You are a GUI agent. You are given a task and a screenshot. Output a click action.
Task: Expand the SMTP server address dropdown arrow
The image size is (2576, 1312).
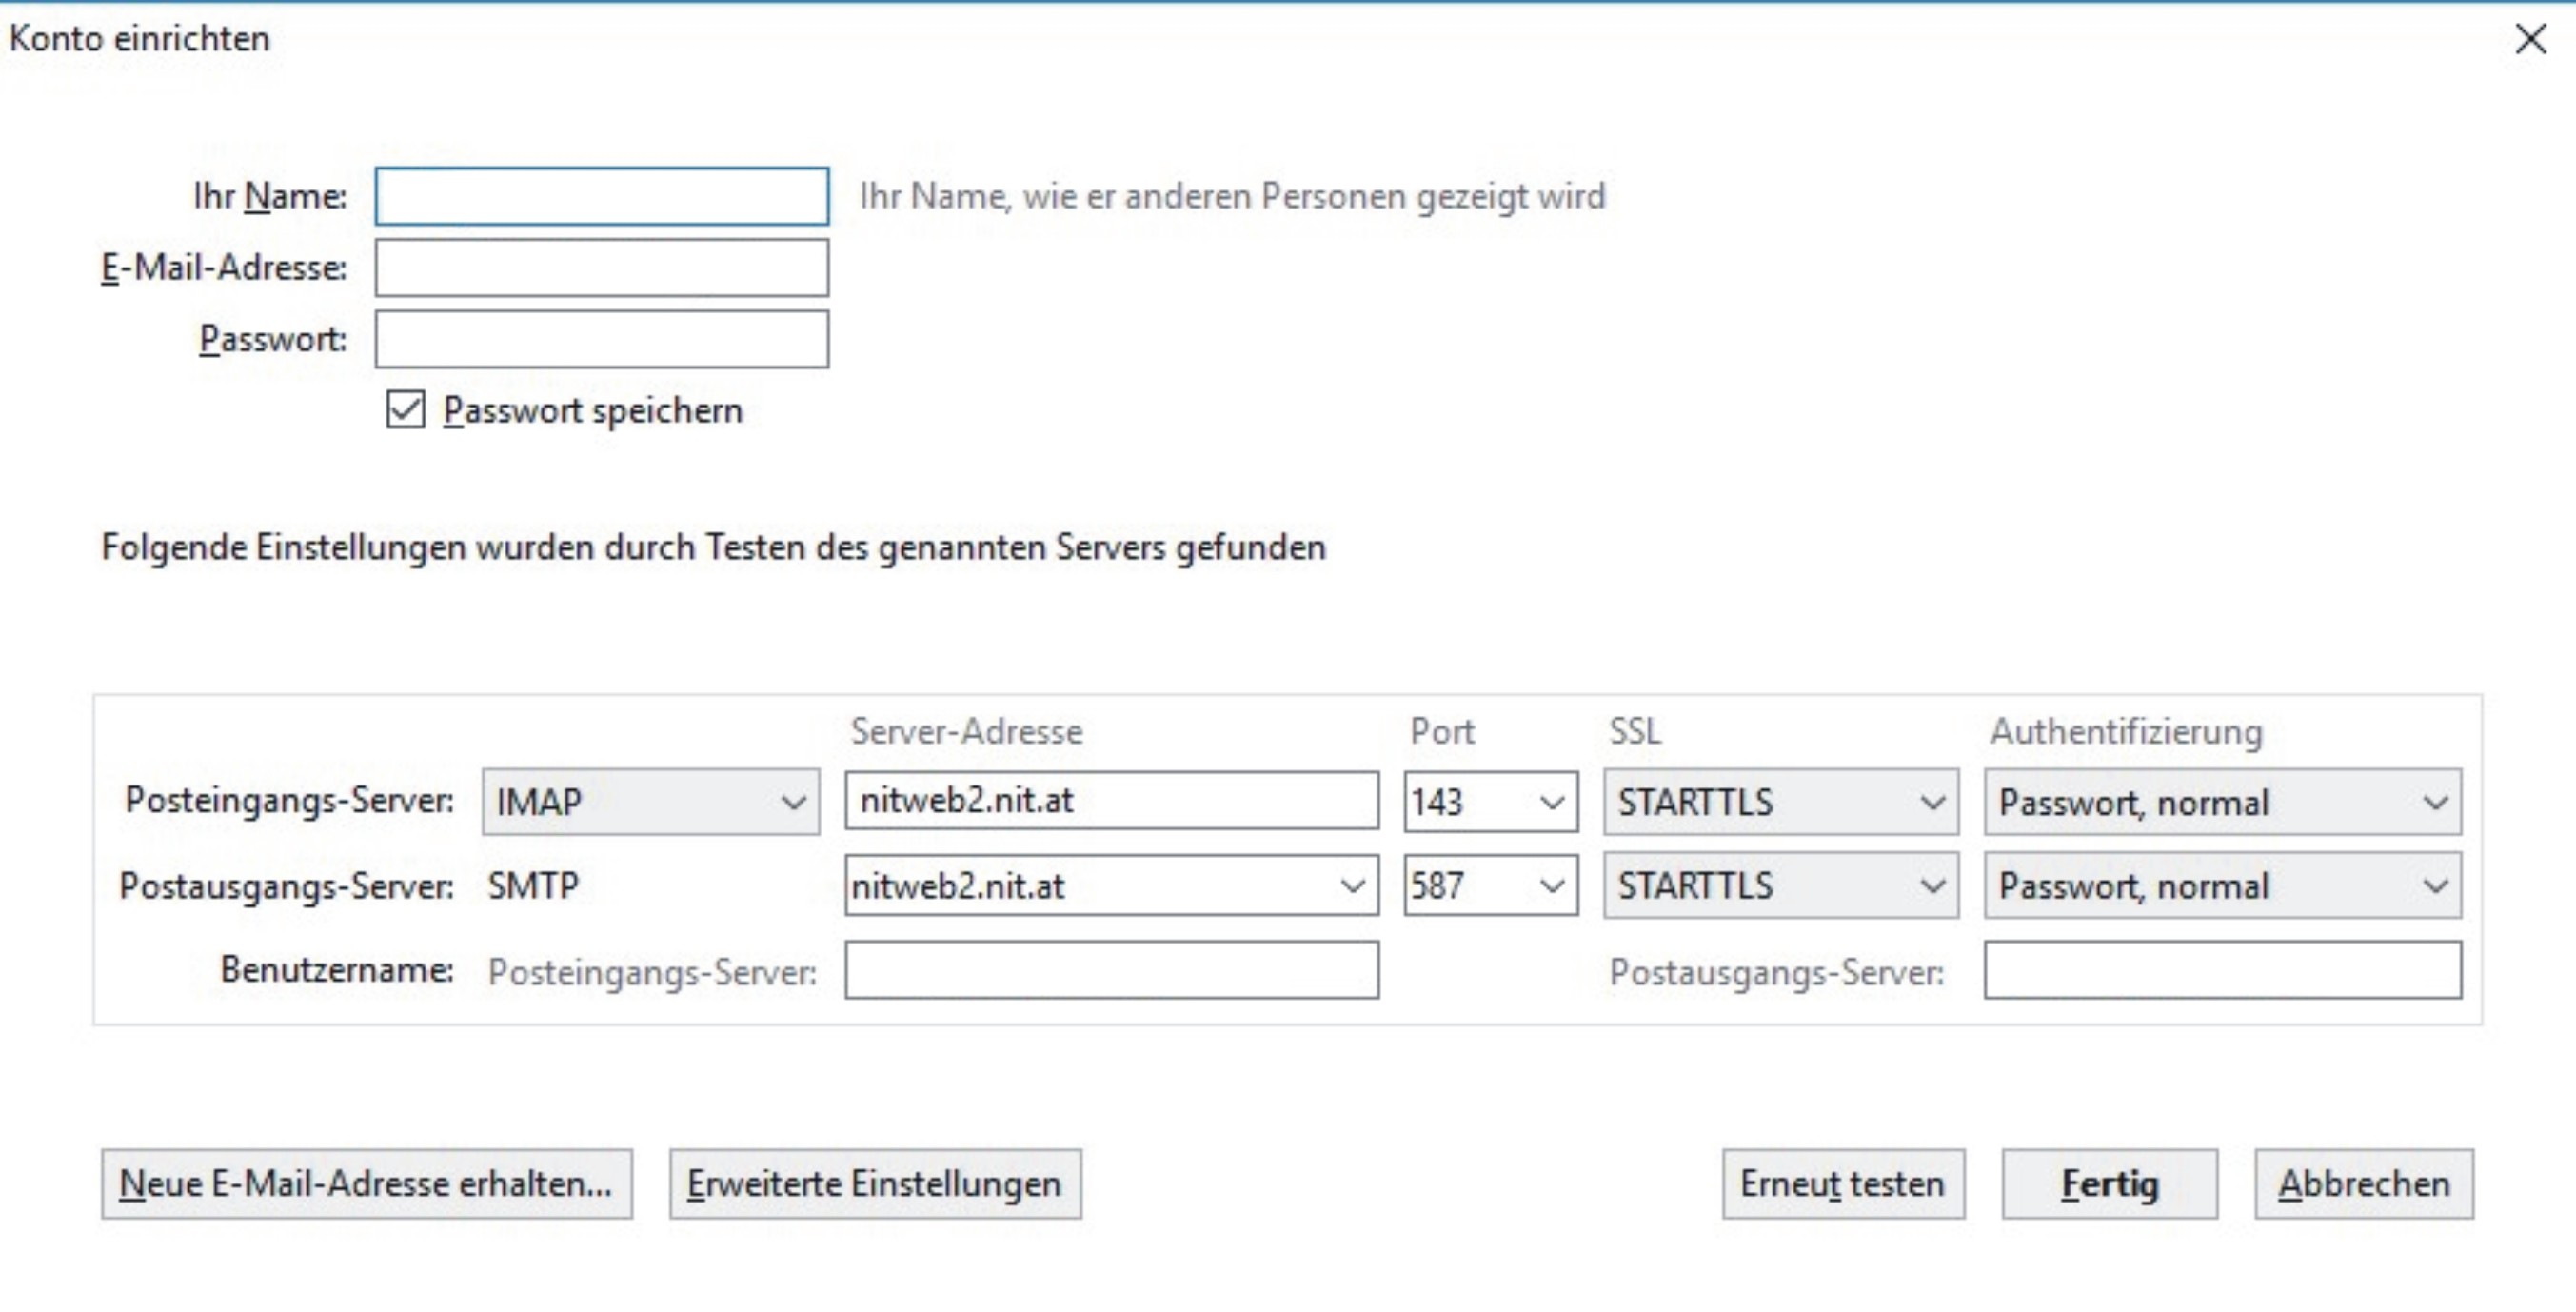1352,886
